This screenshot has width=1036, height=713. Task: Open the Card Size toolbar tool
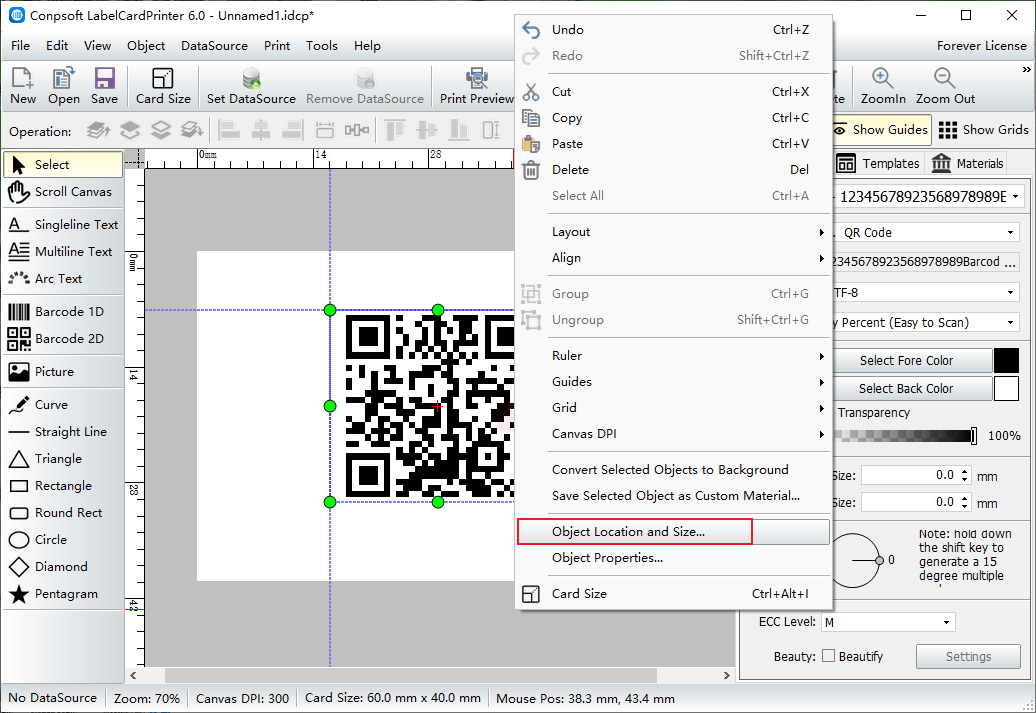[163, 85]
